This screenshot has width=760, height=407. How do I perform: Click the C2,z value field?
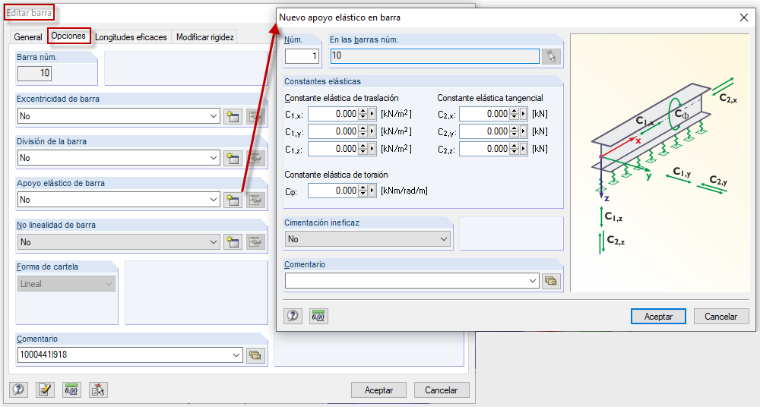click(485, 149)
